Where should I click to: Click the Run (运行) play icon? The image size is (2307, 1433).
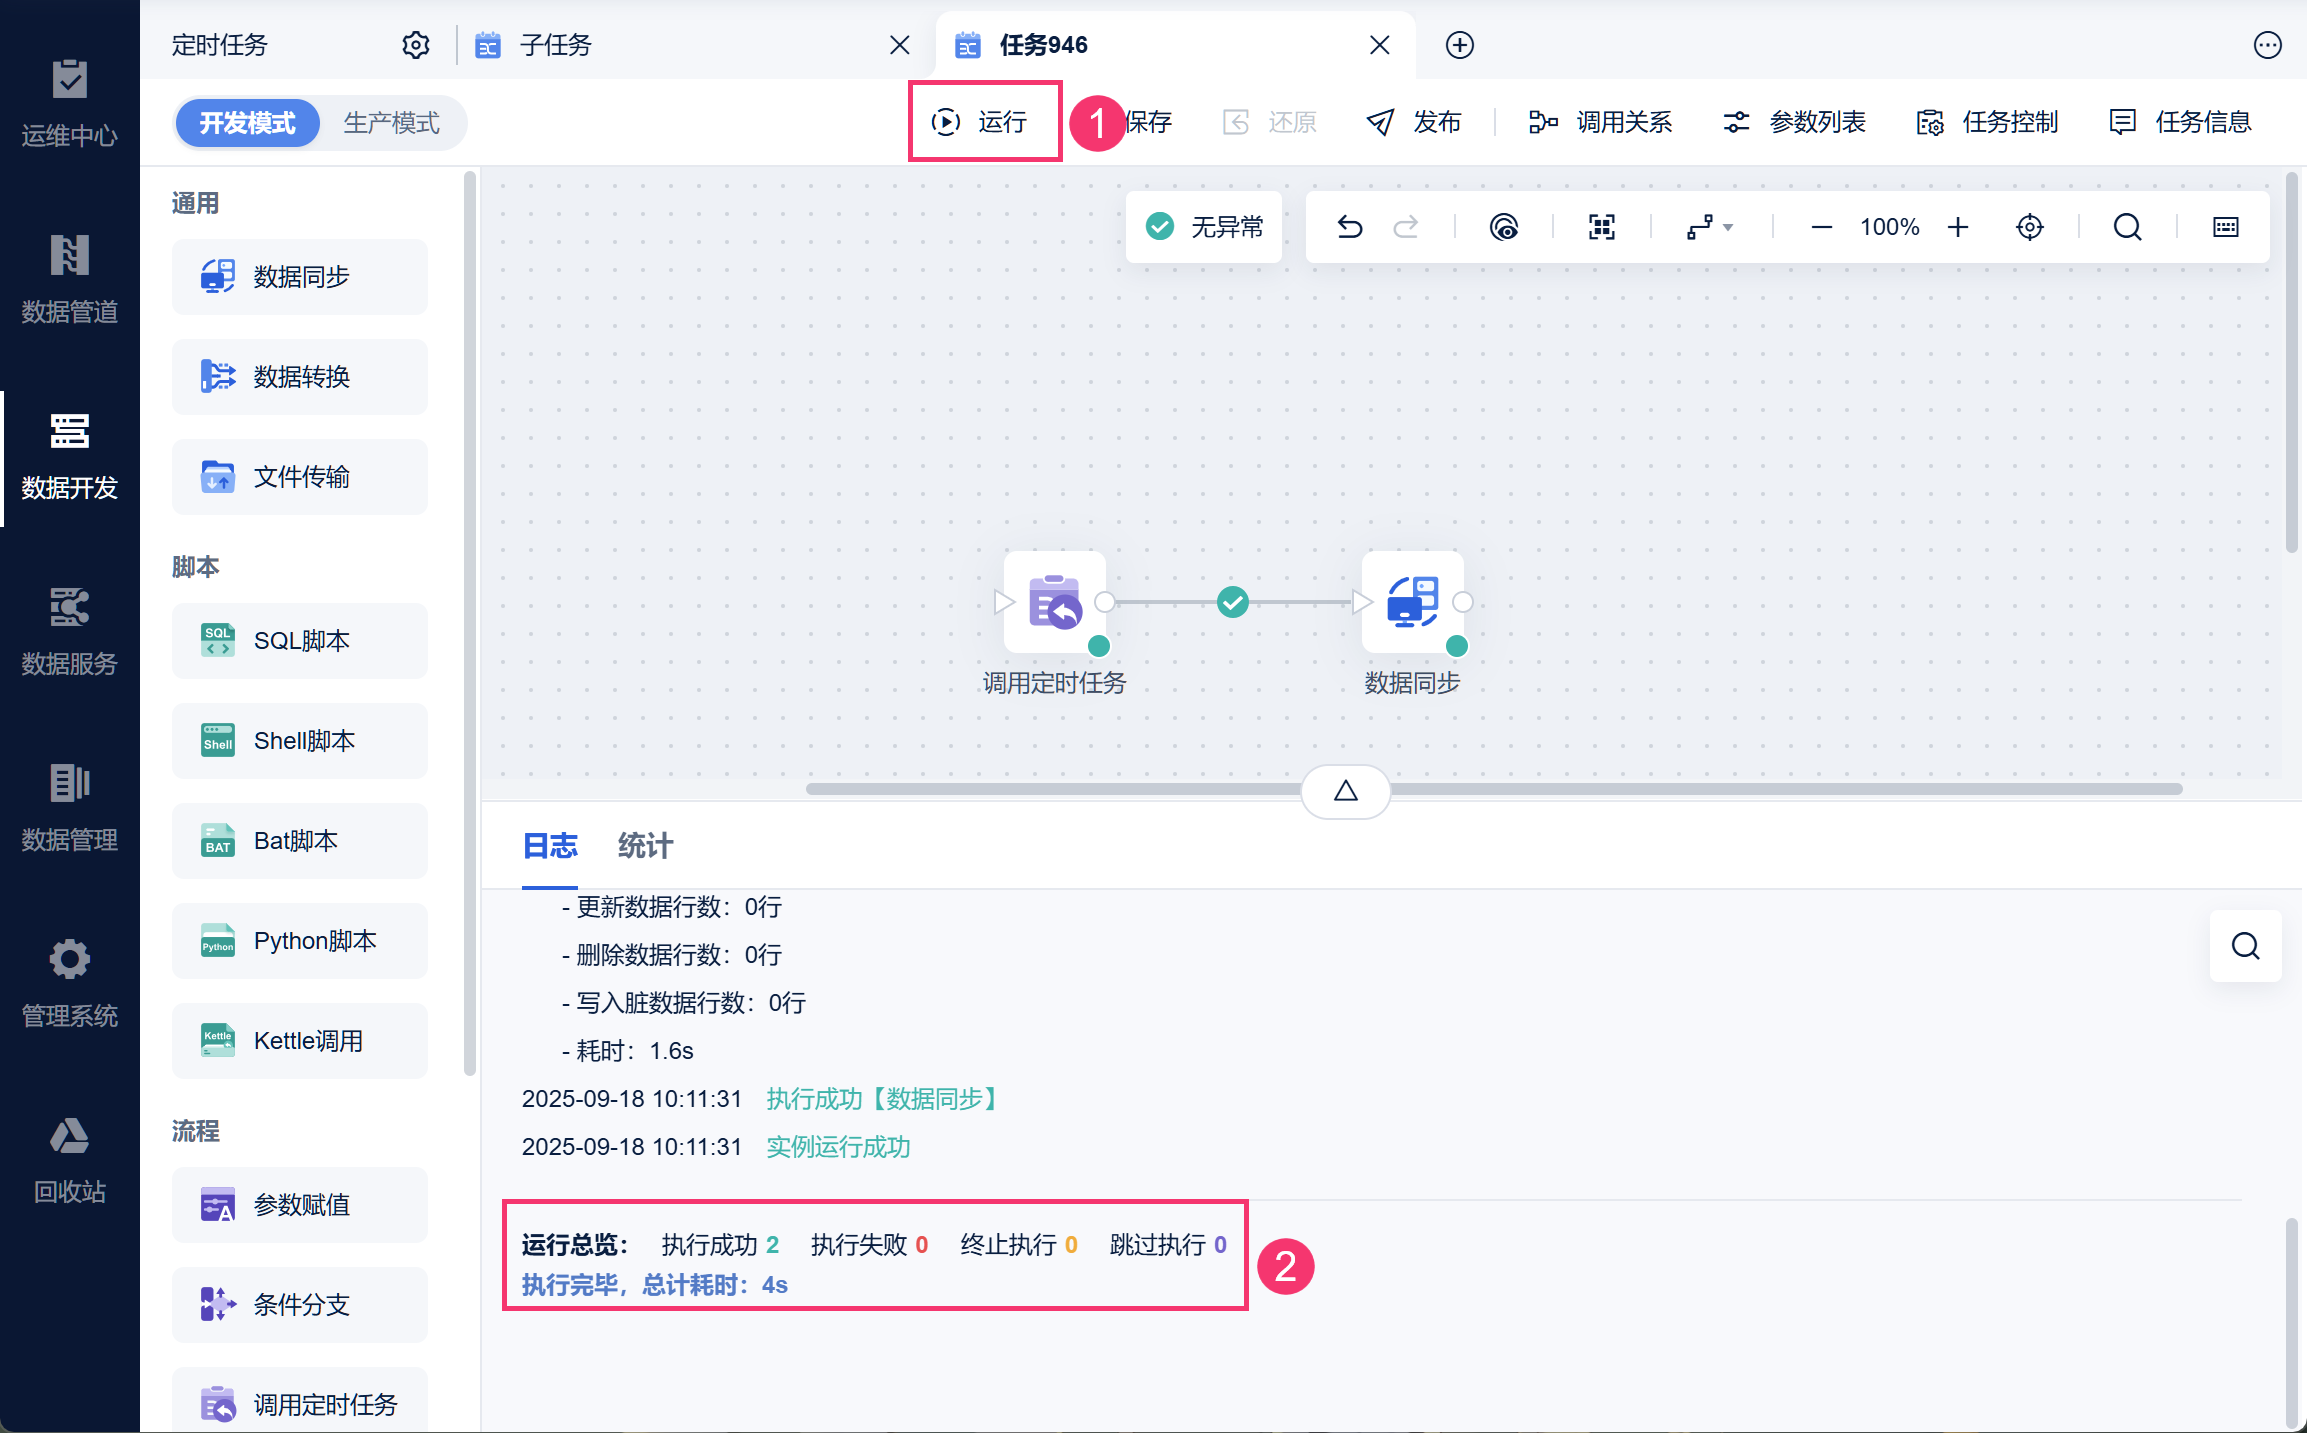point(945,122)
